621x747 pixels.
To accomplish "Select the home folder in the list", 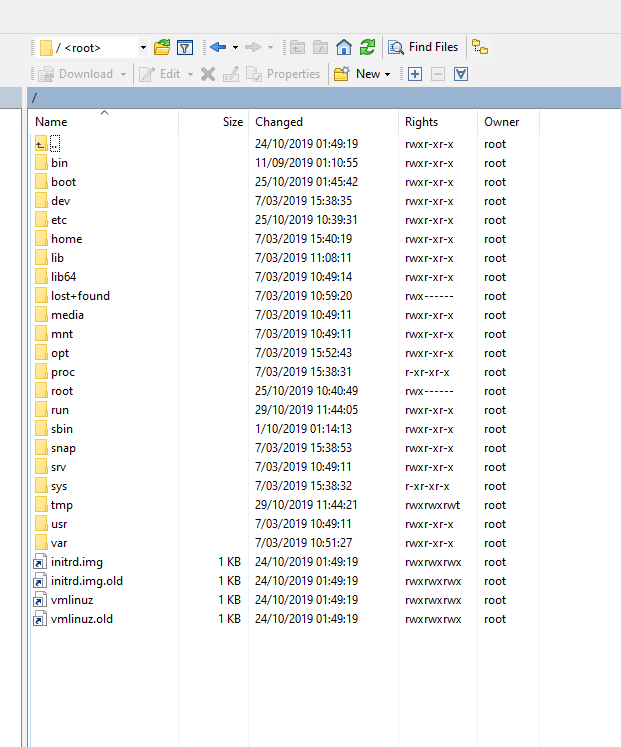I will [x=66, y=239].
